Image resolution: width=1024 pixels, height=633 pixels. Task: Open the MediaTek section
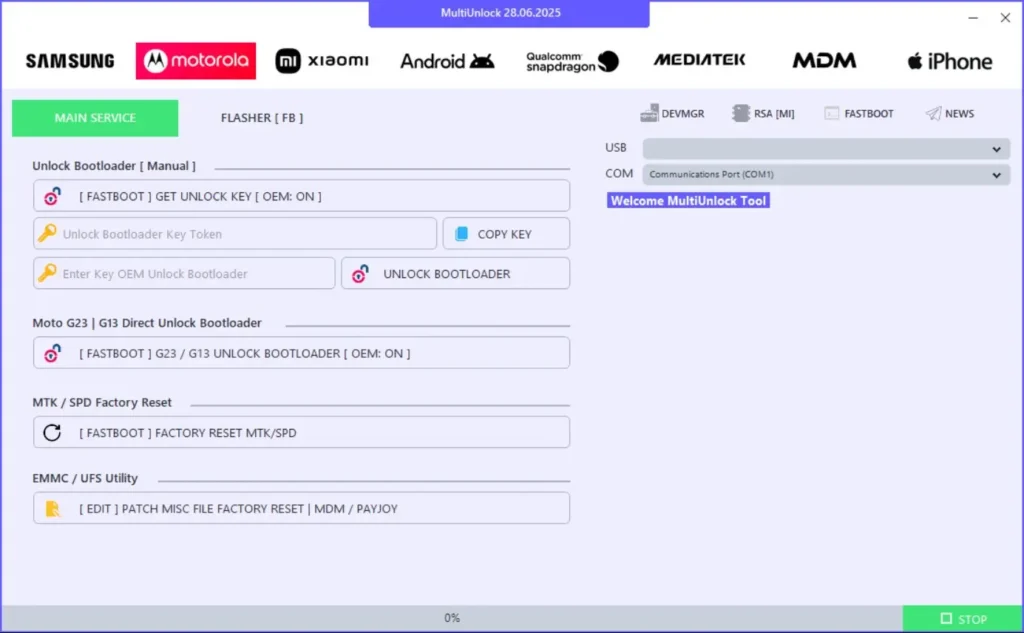(x=699, y=60)
